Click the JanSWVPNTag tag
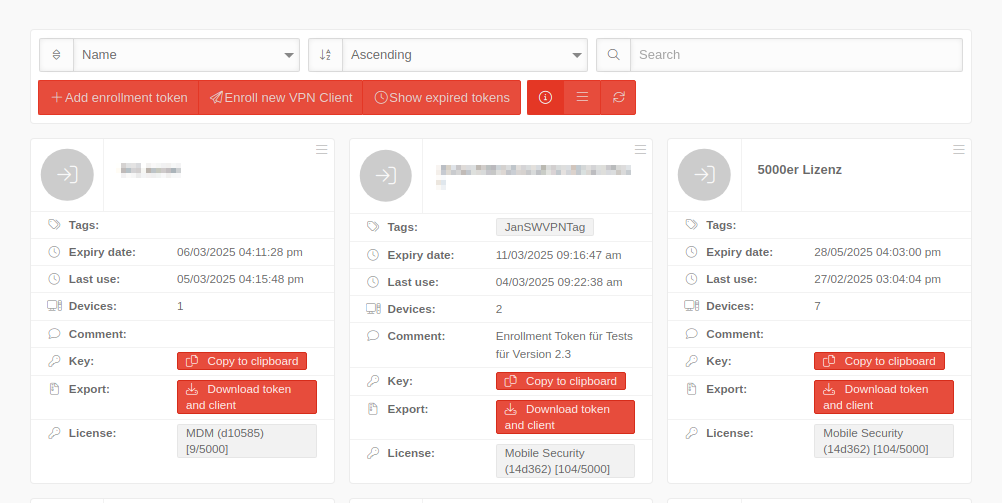This screenshot has height=503, width=1002. tap(544, 227)
